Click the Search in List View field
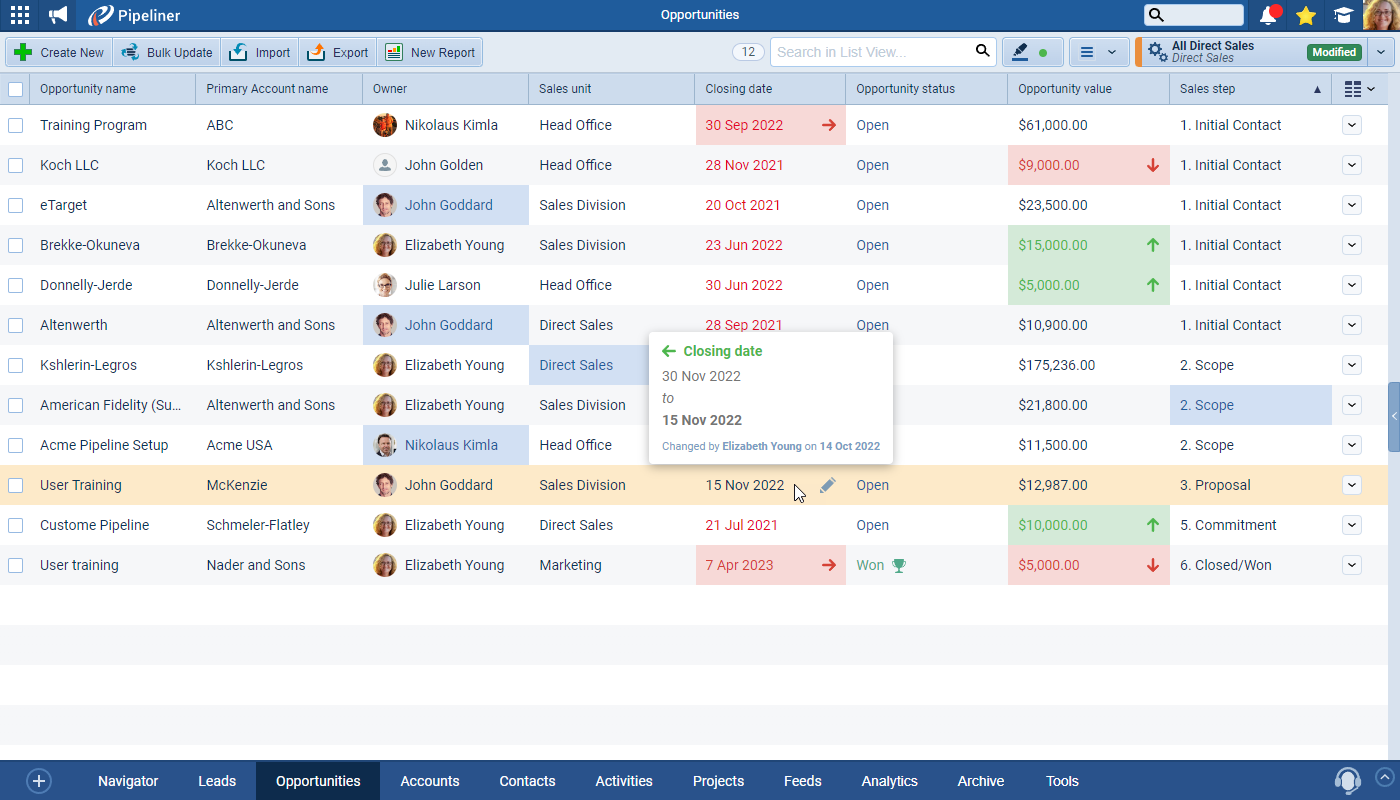Image resolution: width=1400 pixels, height=800 pixels. (870, 52)
